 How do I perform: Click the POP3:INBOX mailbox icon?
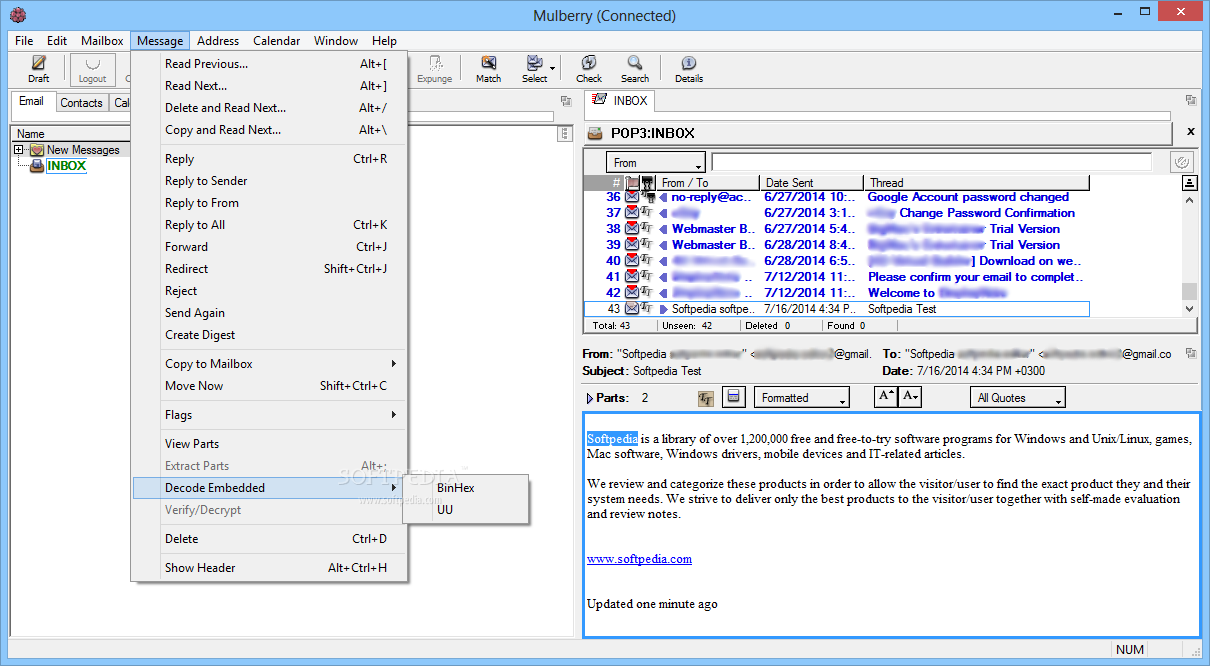595,133
